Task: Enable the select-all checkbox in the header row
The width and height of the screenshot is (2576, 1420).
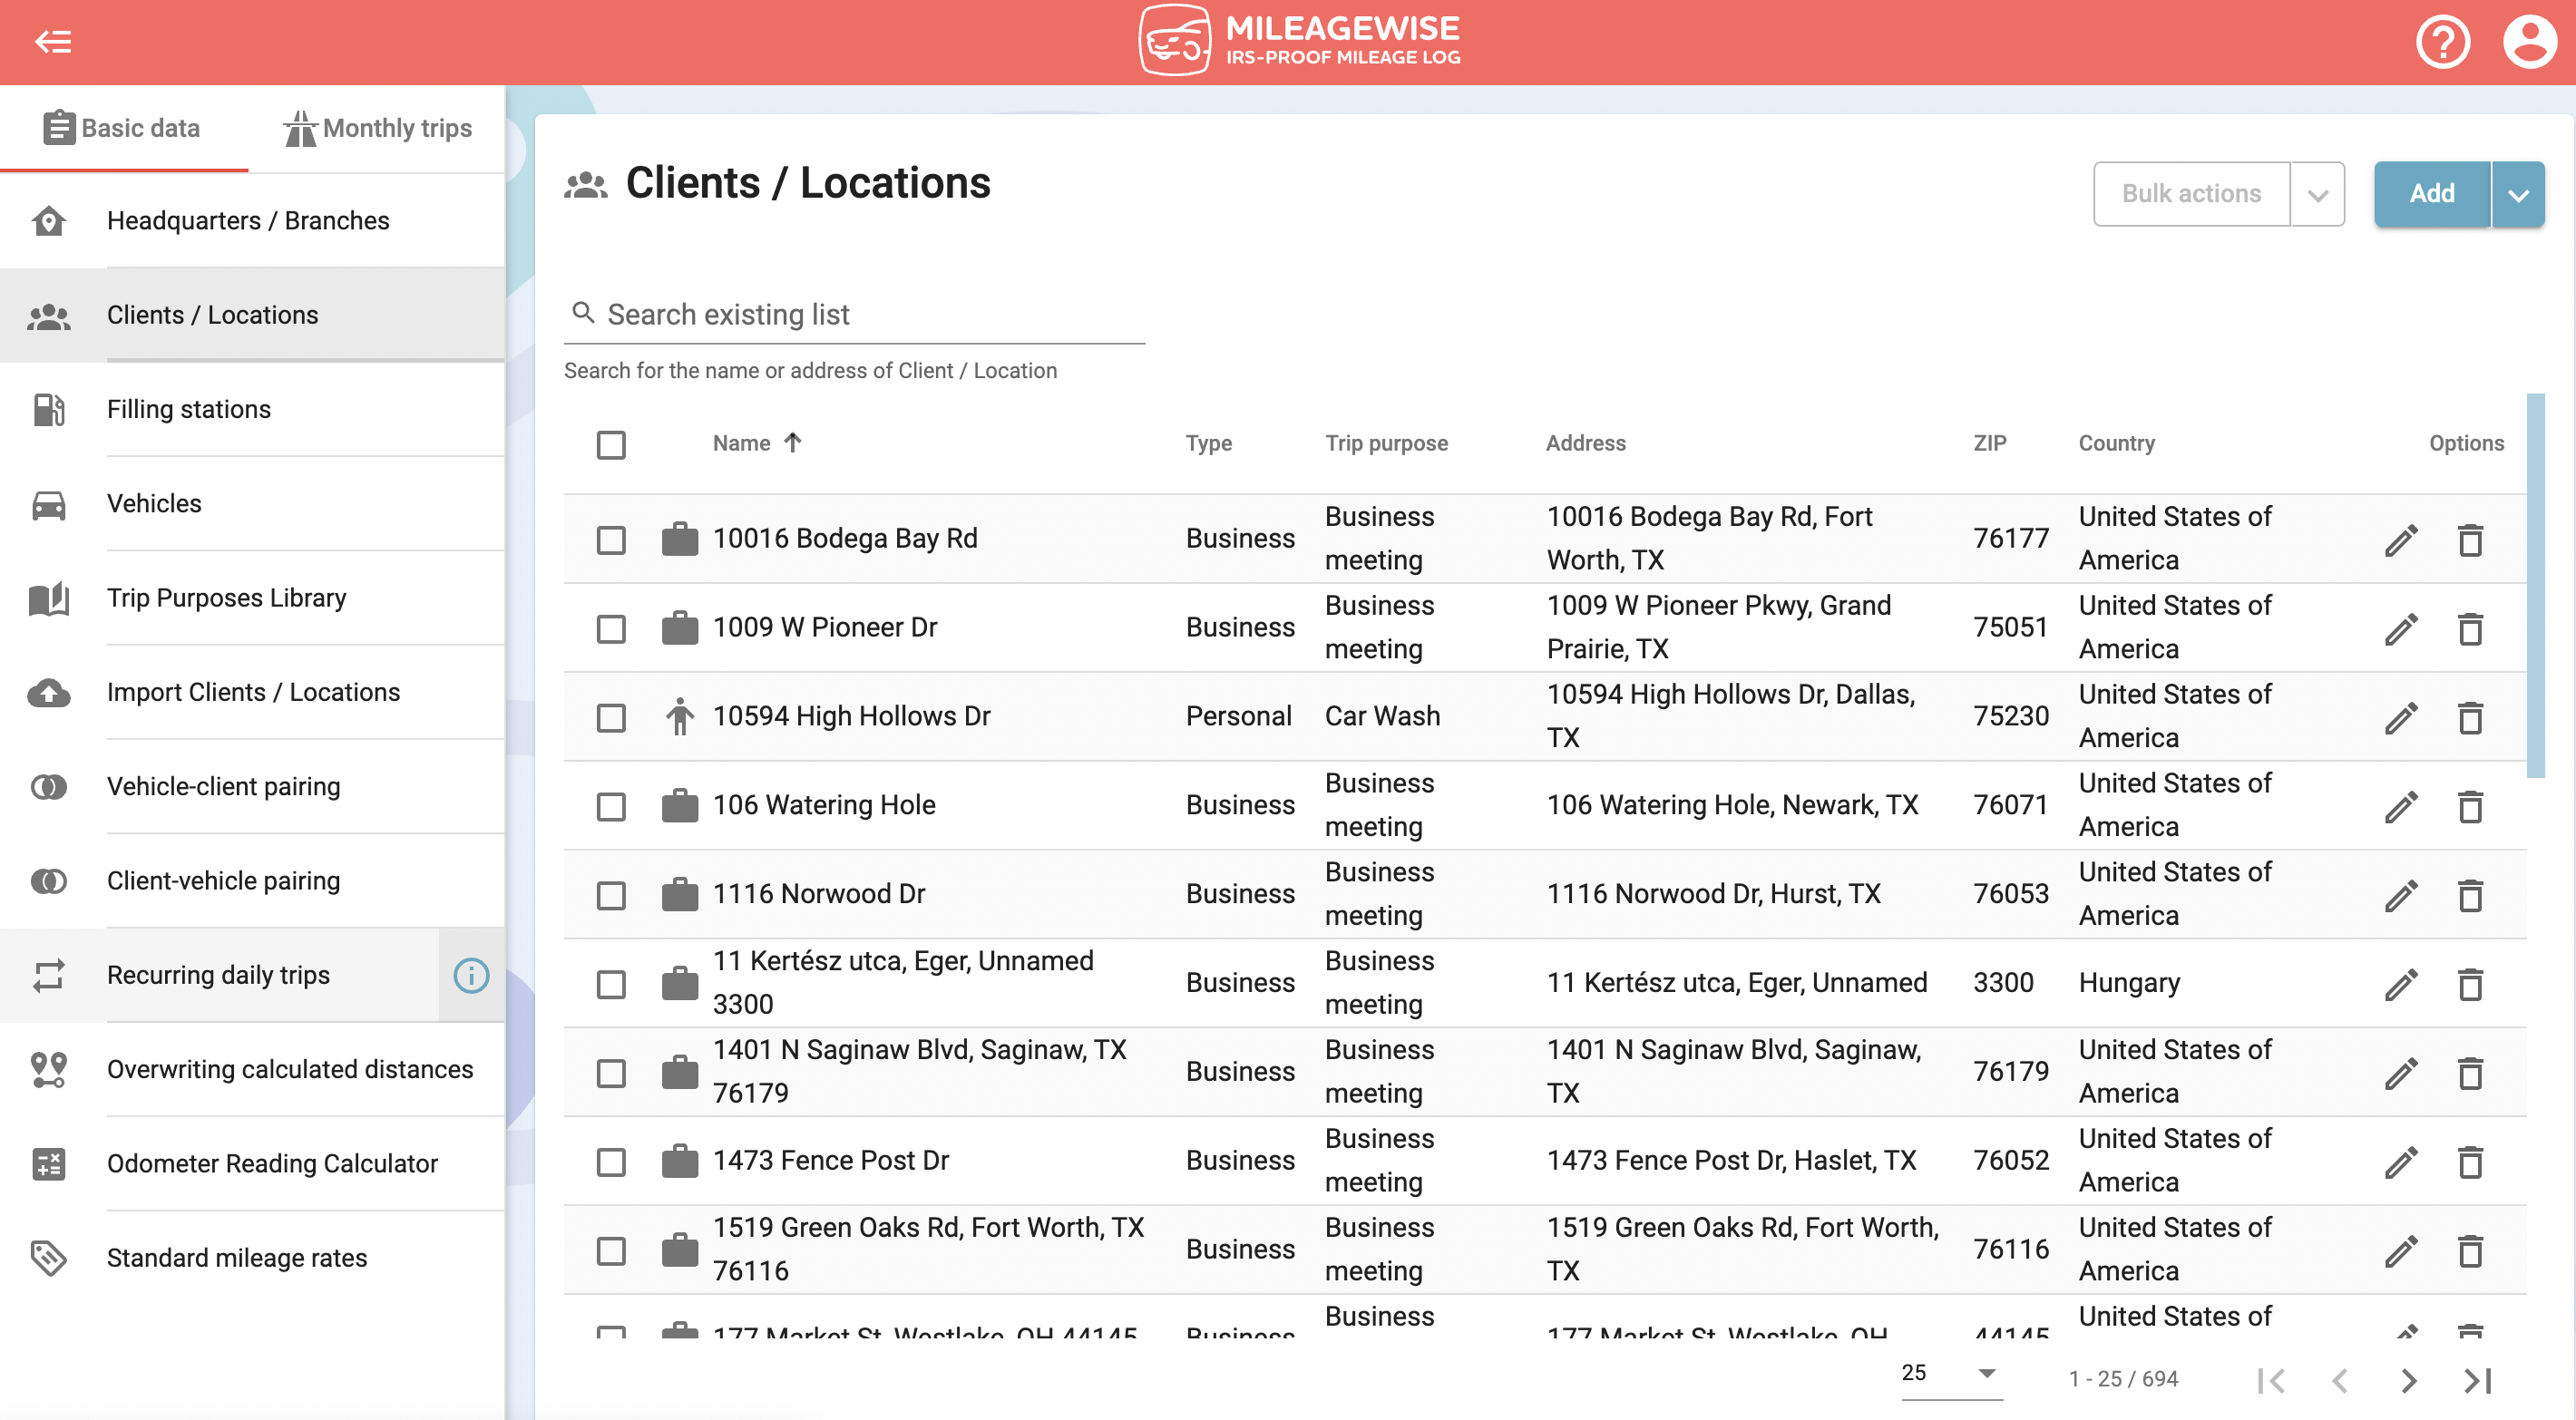Action: [x=610, y=444]
